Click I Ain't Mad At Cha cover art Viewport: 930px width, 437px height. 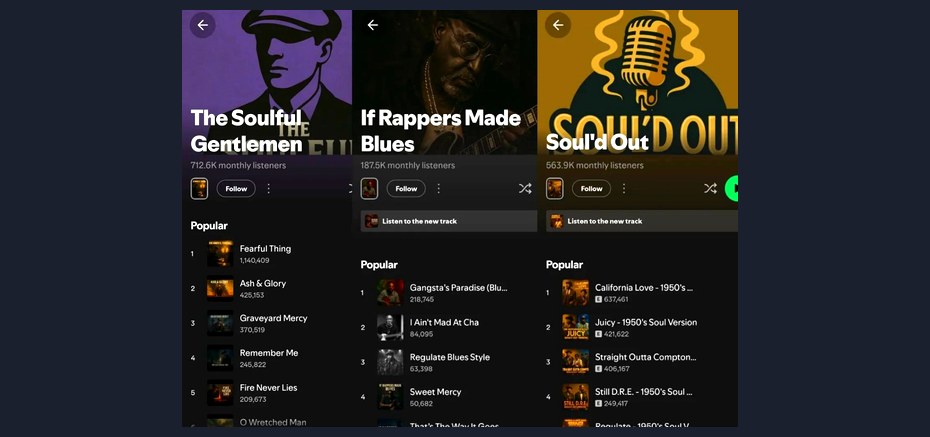point(390,327)
